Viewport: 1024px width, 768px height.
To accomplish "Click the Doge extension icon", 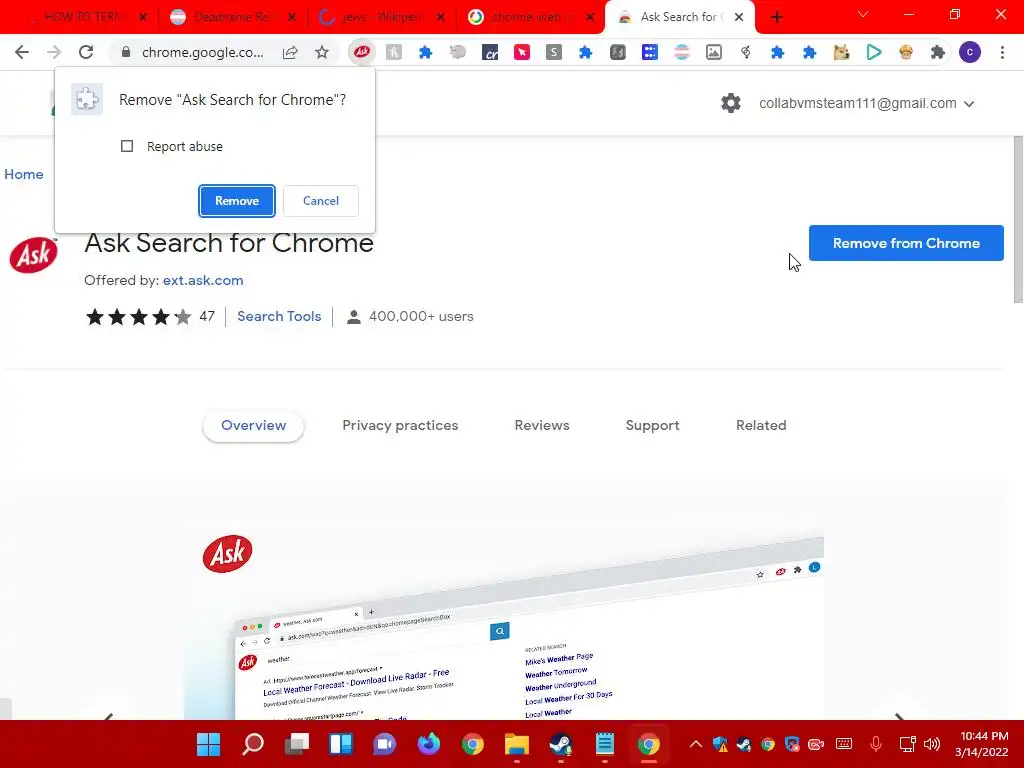I will (841, 52).
